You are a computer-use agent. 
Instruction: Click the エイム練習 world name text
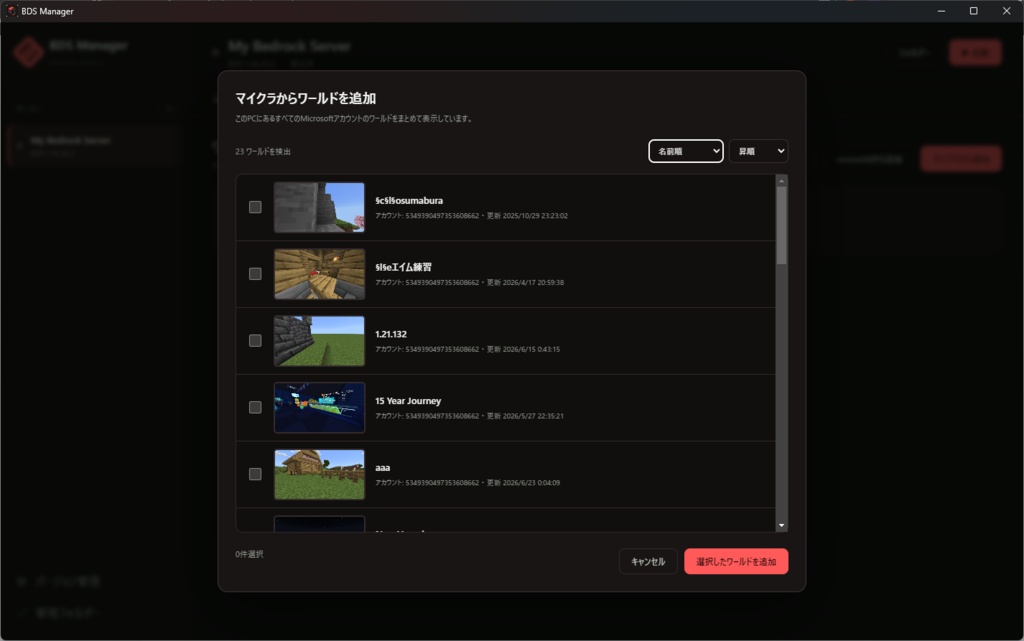click(x=403, y=267)
